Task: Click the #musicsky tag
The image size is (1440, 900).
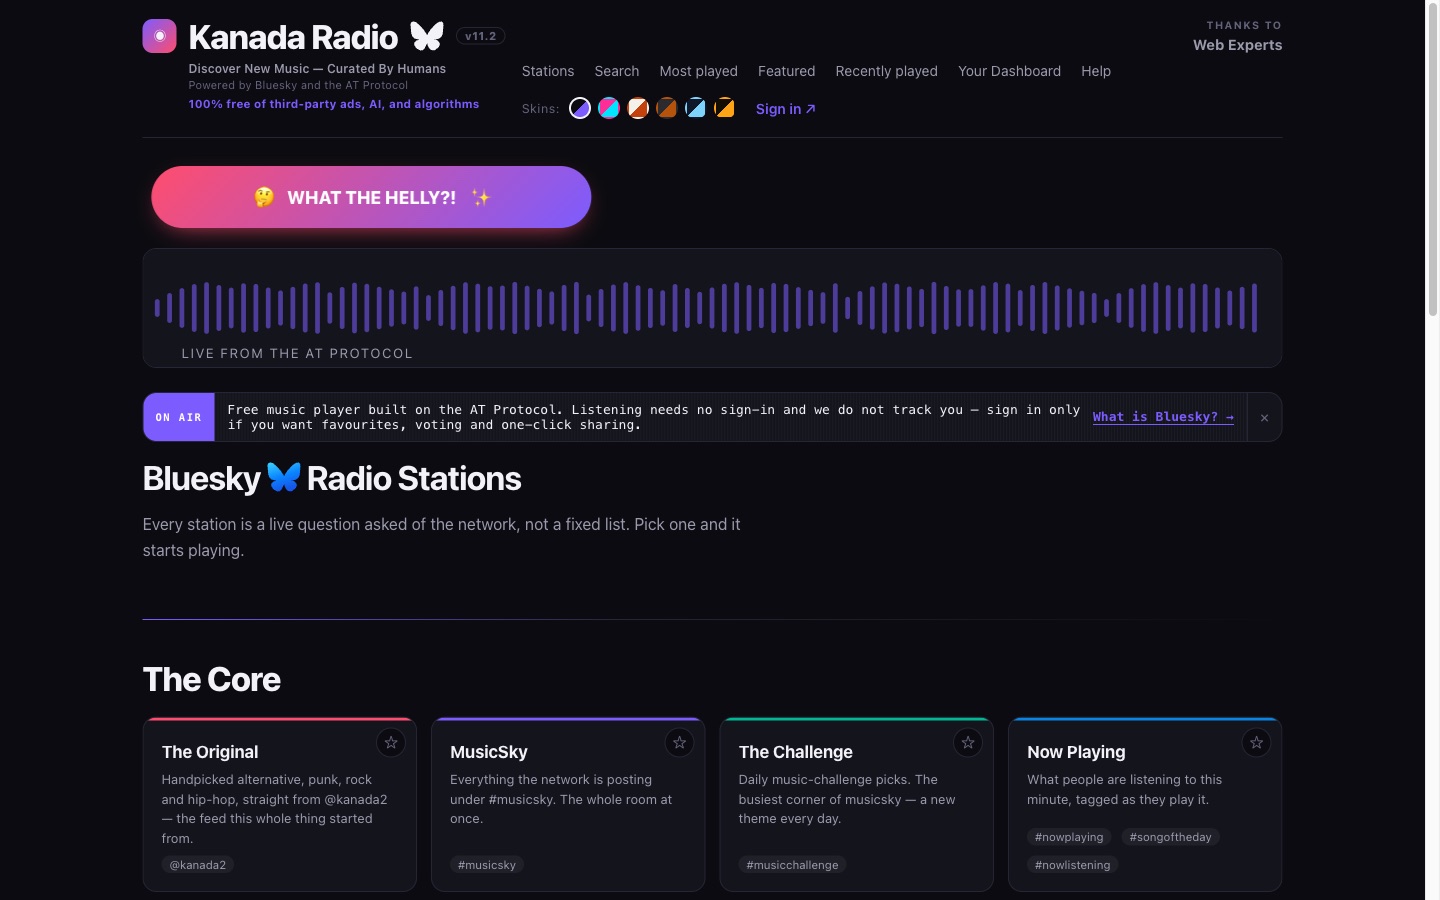Action: tap(487, 865)
